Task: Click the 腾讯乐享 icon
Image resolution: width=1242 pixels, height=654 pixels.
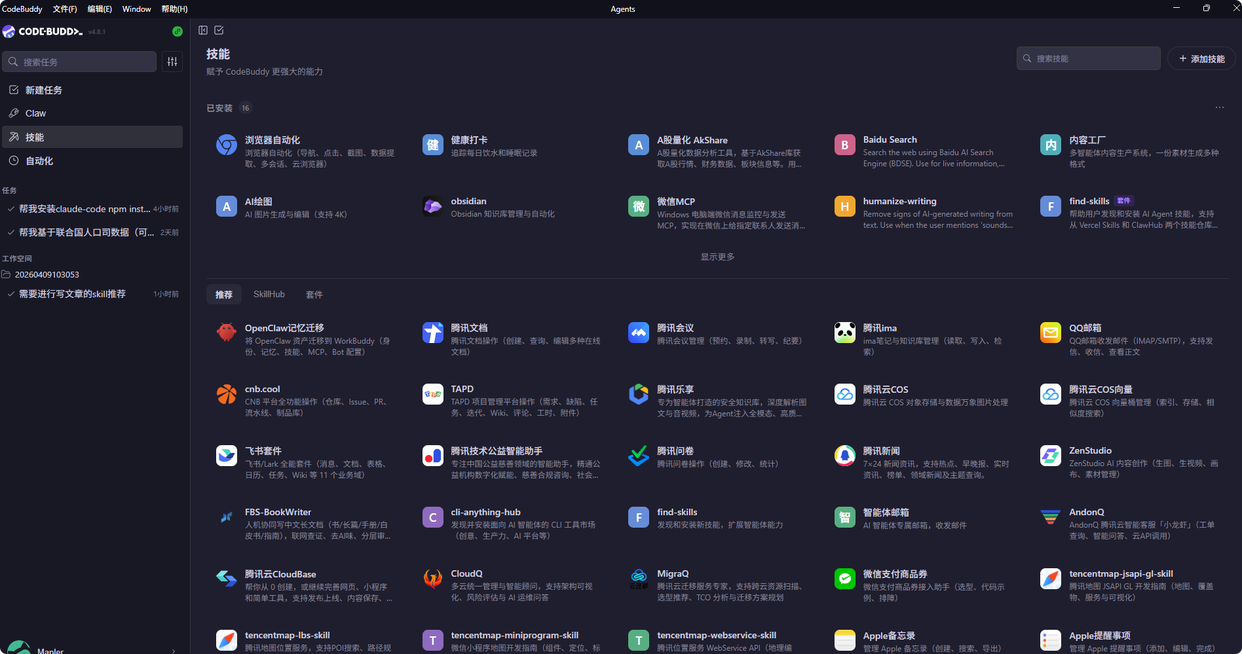Action: tap(639, 394)
